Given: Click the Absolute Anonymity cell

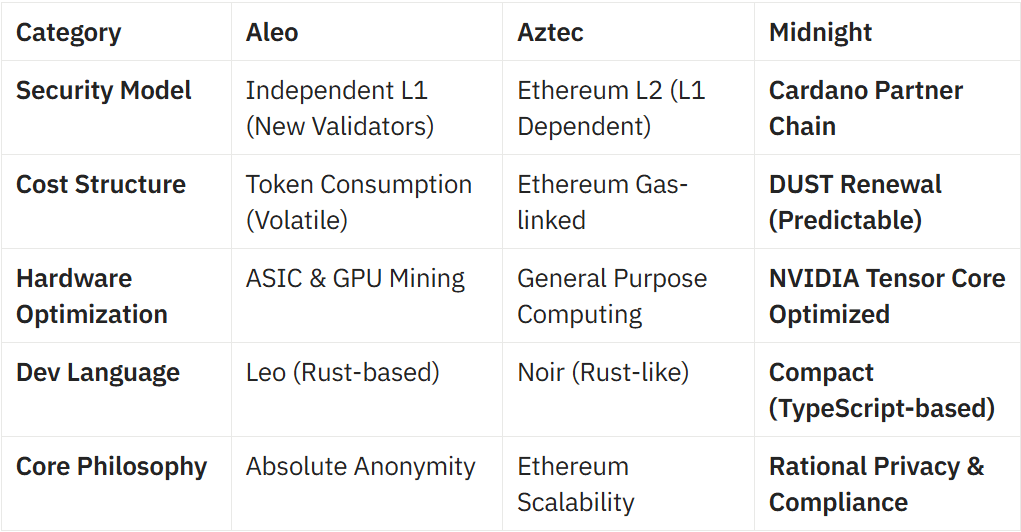Looking at the screenshot, I should point(361,466).
